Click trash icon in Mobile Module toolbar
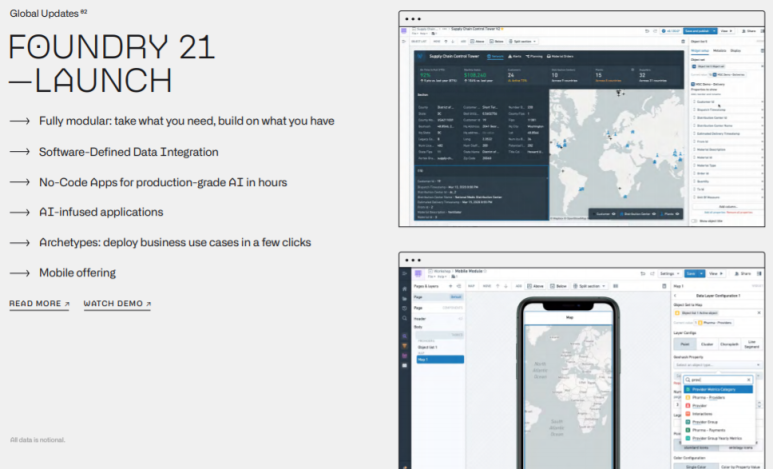The width and height of the screenshot is (773, 469). pos(664,286)
